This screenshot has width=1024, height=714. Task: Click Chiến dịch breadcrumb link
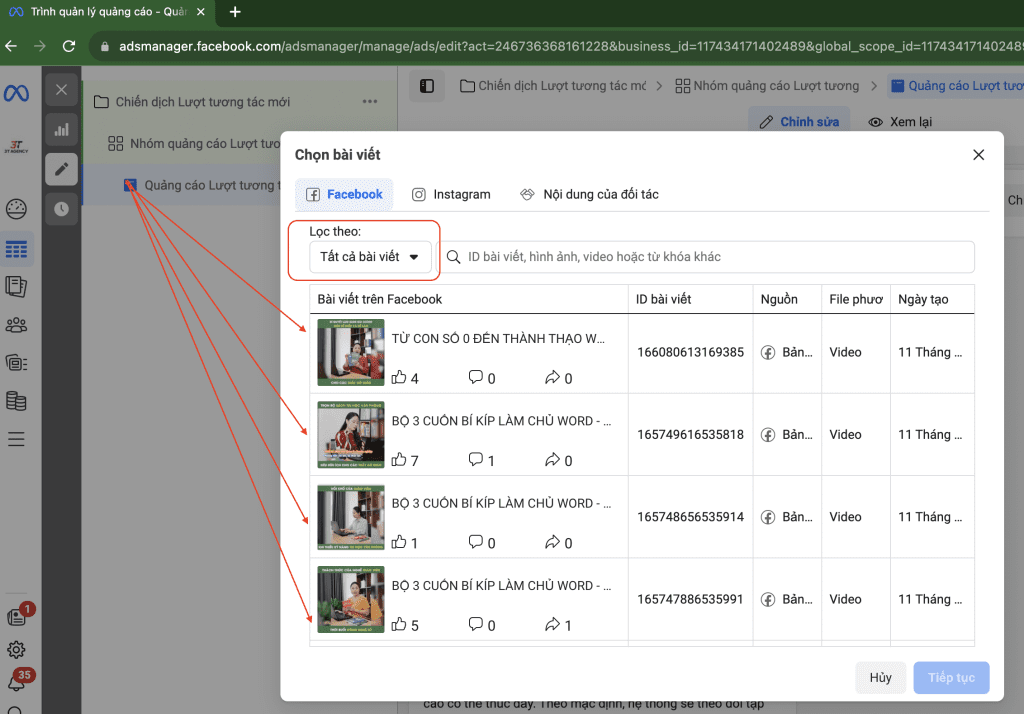click(552, 86)
